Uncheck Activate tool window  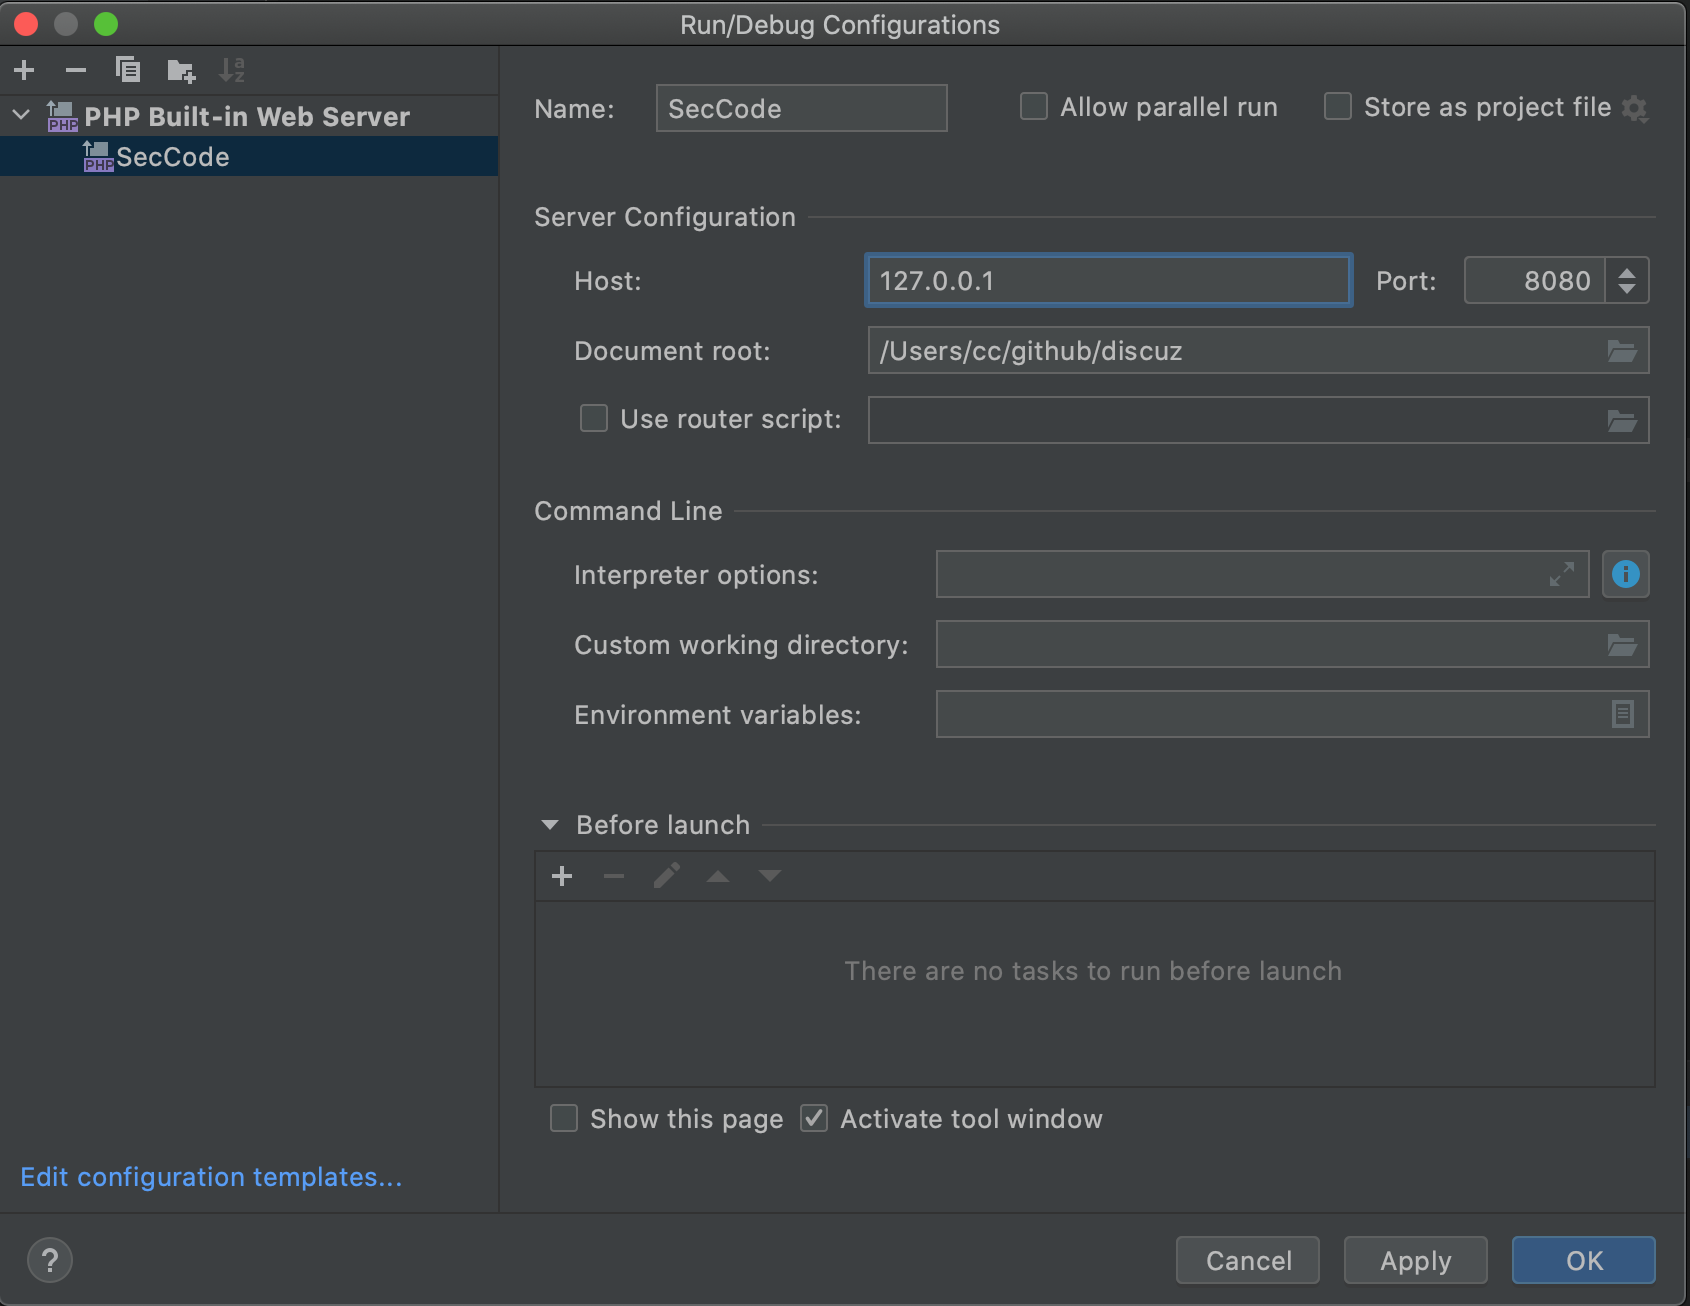click(x=814, y=1118)
